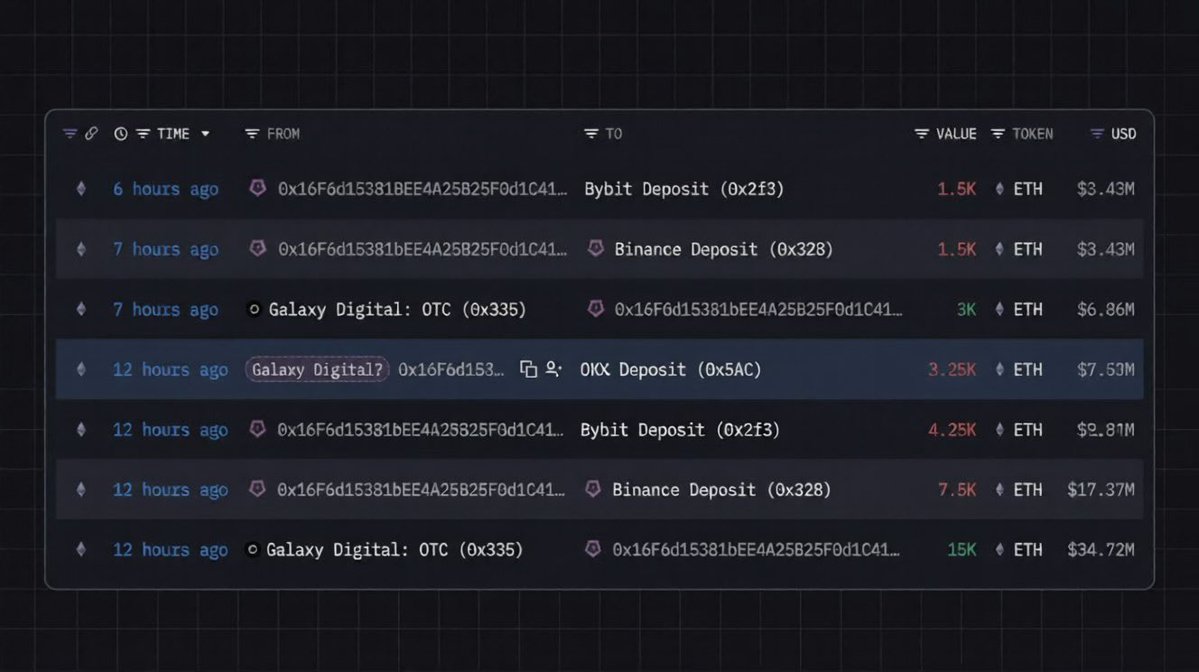The height and width of the screenshot is (672, 1199).
Task: Click the Galaxy Digital? tag label
Action: (x=317, y=369)
